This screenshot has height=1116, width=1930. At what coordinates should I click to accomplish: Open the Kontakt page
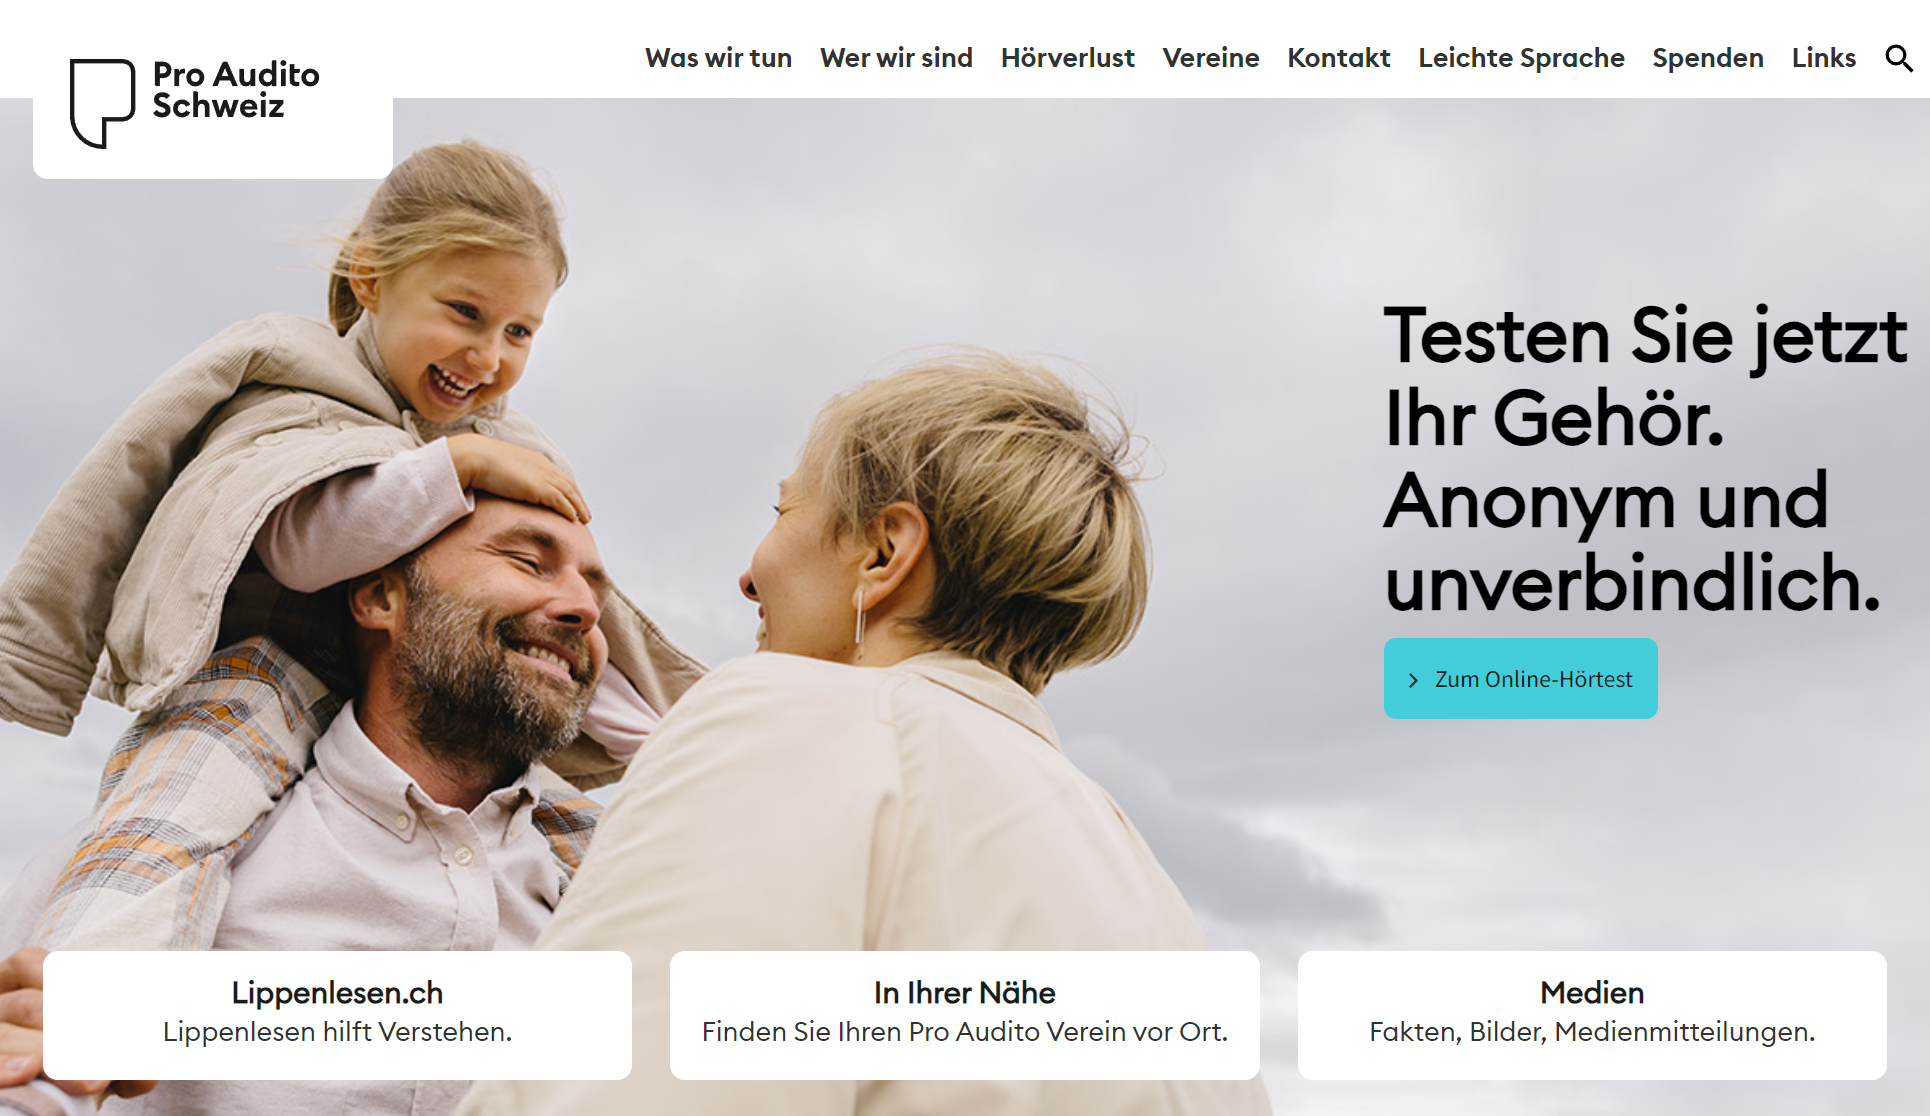[x=1338, y=58]
